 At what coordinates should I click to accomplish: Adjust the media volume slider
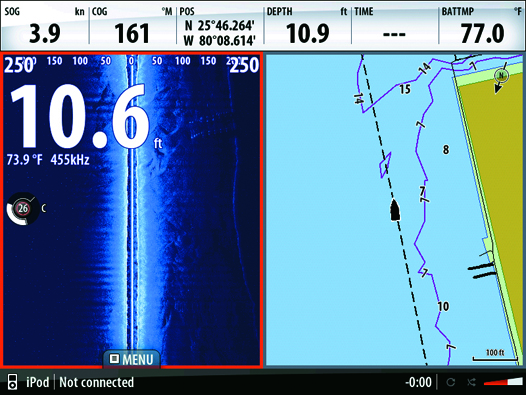pyautogui.click(x=503, y=382)
